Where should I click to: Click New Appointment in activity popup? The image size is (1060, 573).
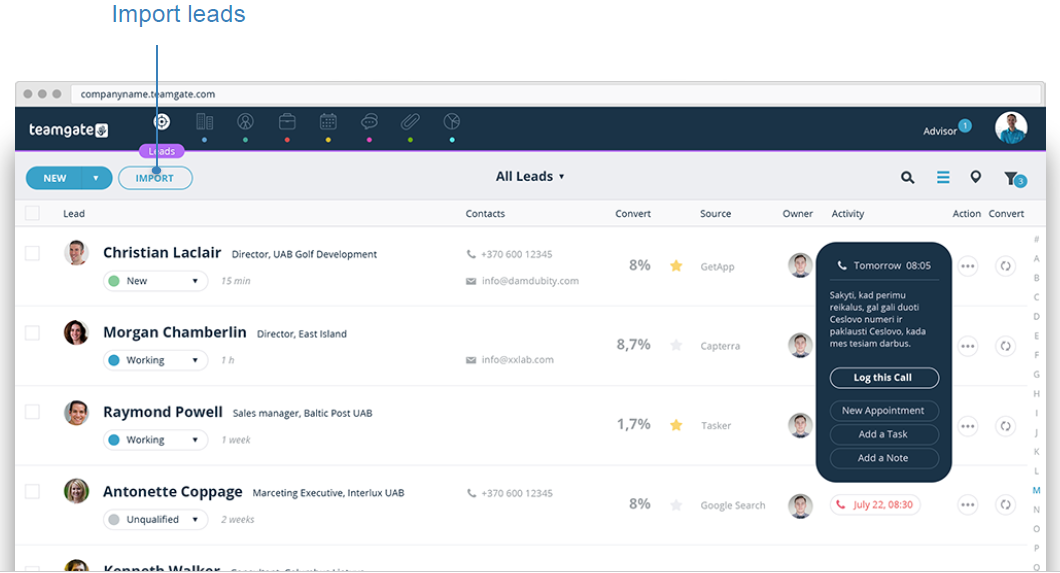[884, 410]
